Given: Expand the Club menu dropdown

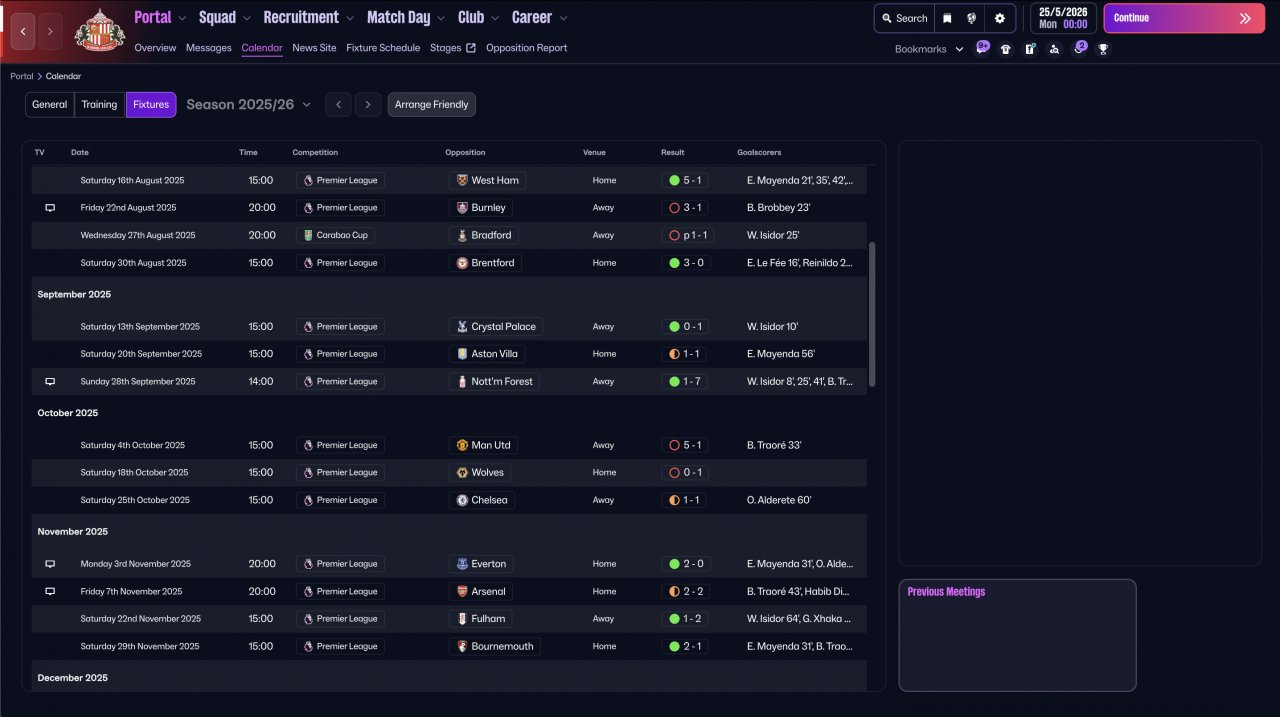Looking at the screenshot, I should point(494,18).
